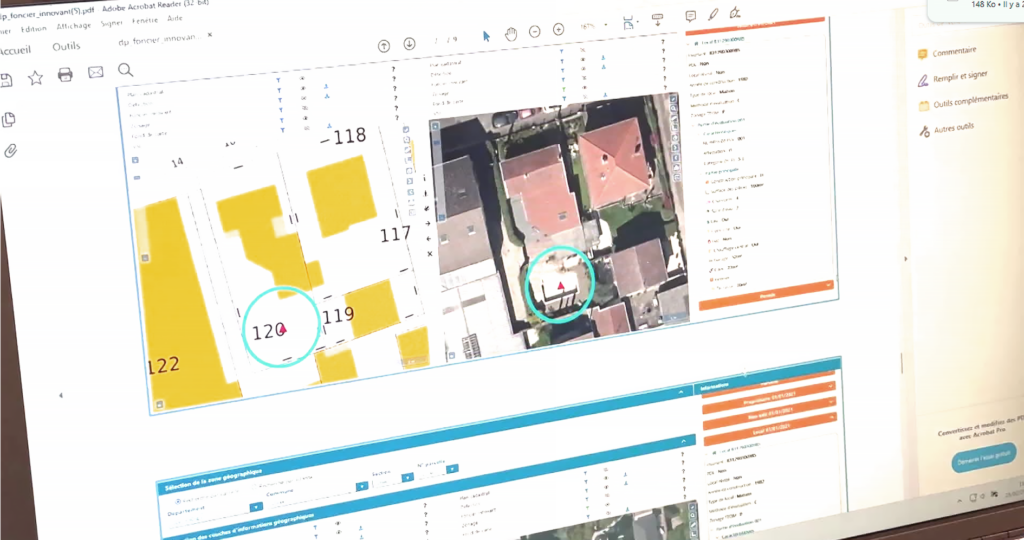Print the document using the printer icon
The width and height of the screenshot is (1024, 540).
click(x=65, y=74)
